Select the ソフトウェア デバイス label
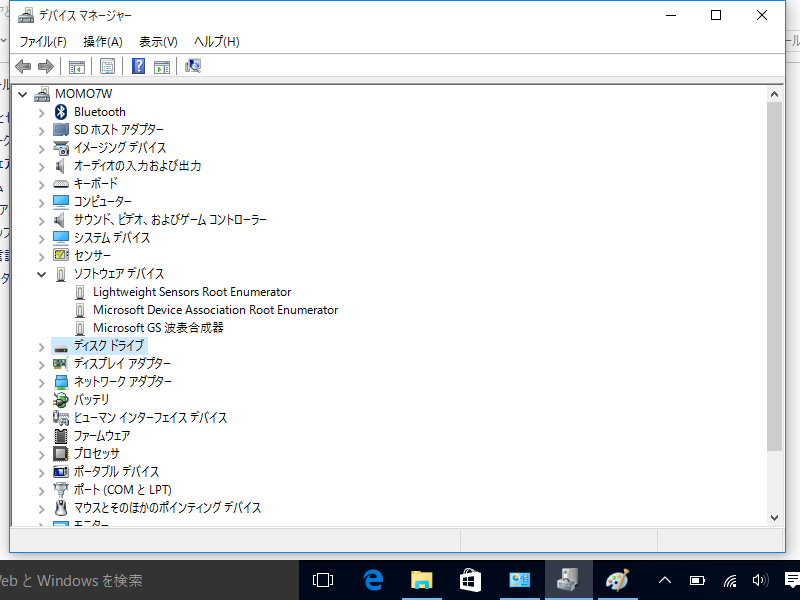800x600 pixels. [119, 274]
